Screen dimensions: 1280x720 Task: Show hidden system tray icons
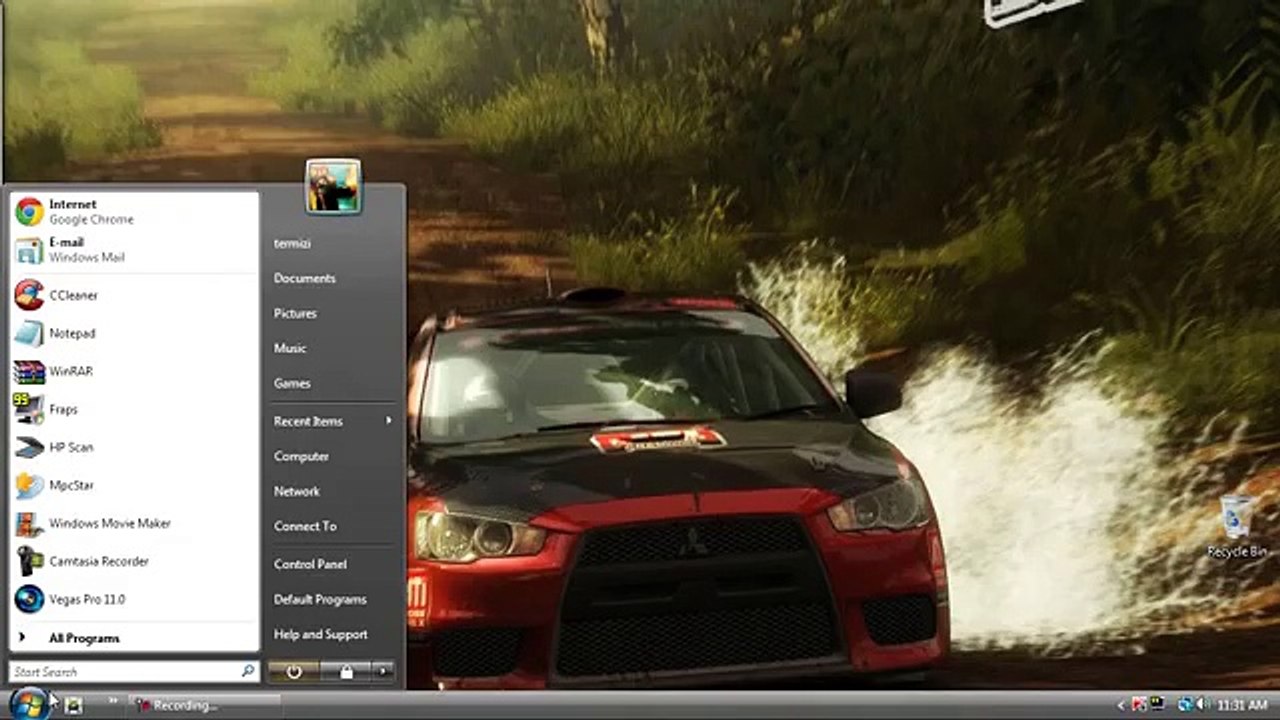click(1121, 705)
